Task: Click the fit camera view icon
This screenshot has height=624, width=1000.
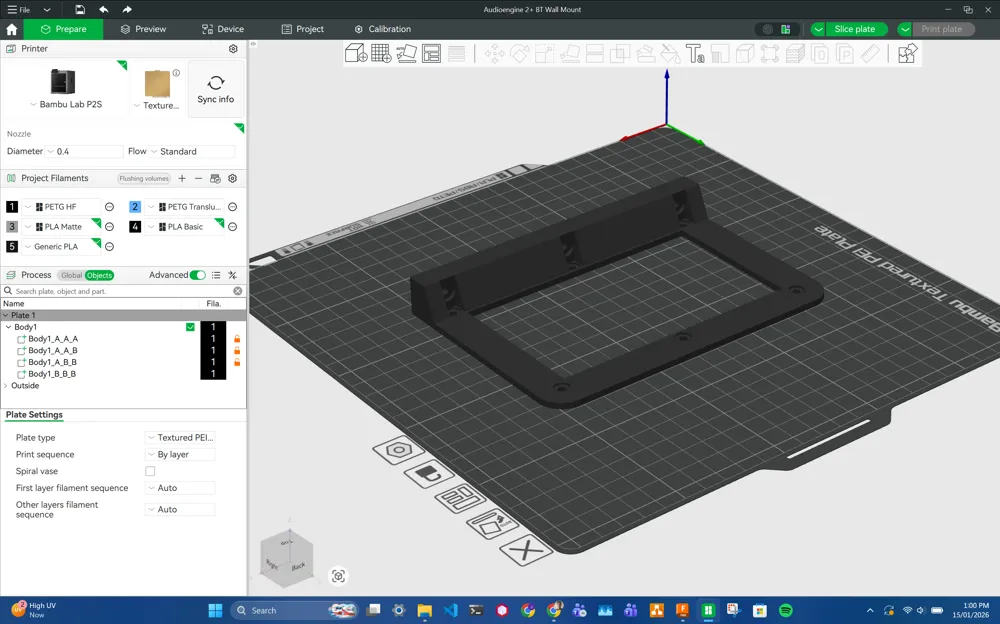Action: [338, 576]
